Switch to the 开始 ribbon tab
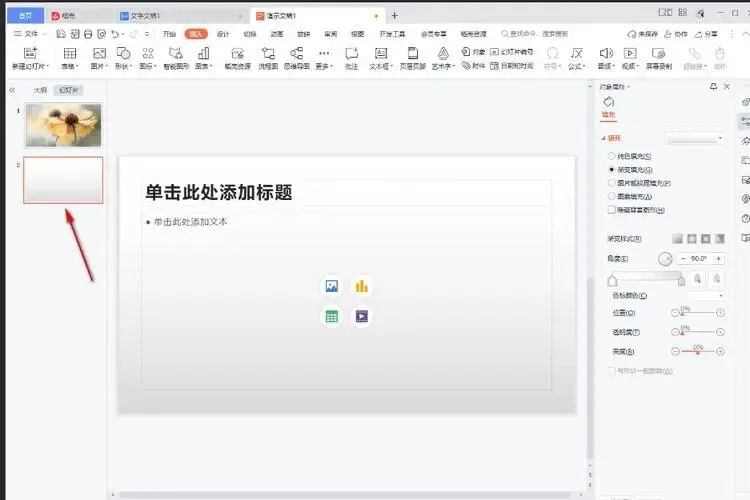The height and width of the screenshot is (500, 750). point(169,34)
